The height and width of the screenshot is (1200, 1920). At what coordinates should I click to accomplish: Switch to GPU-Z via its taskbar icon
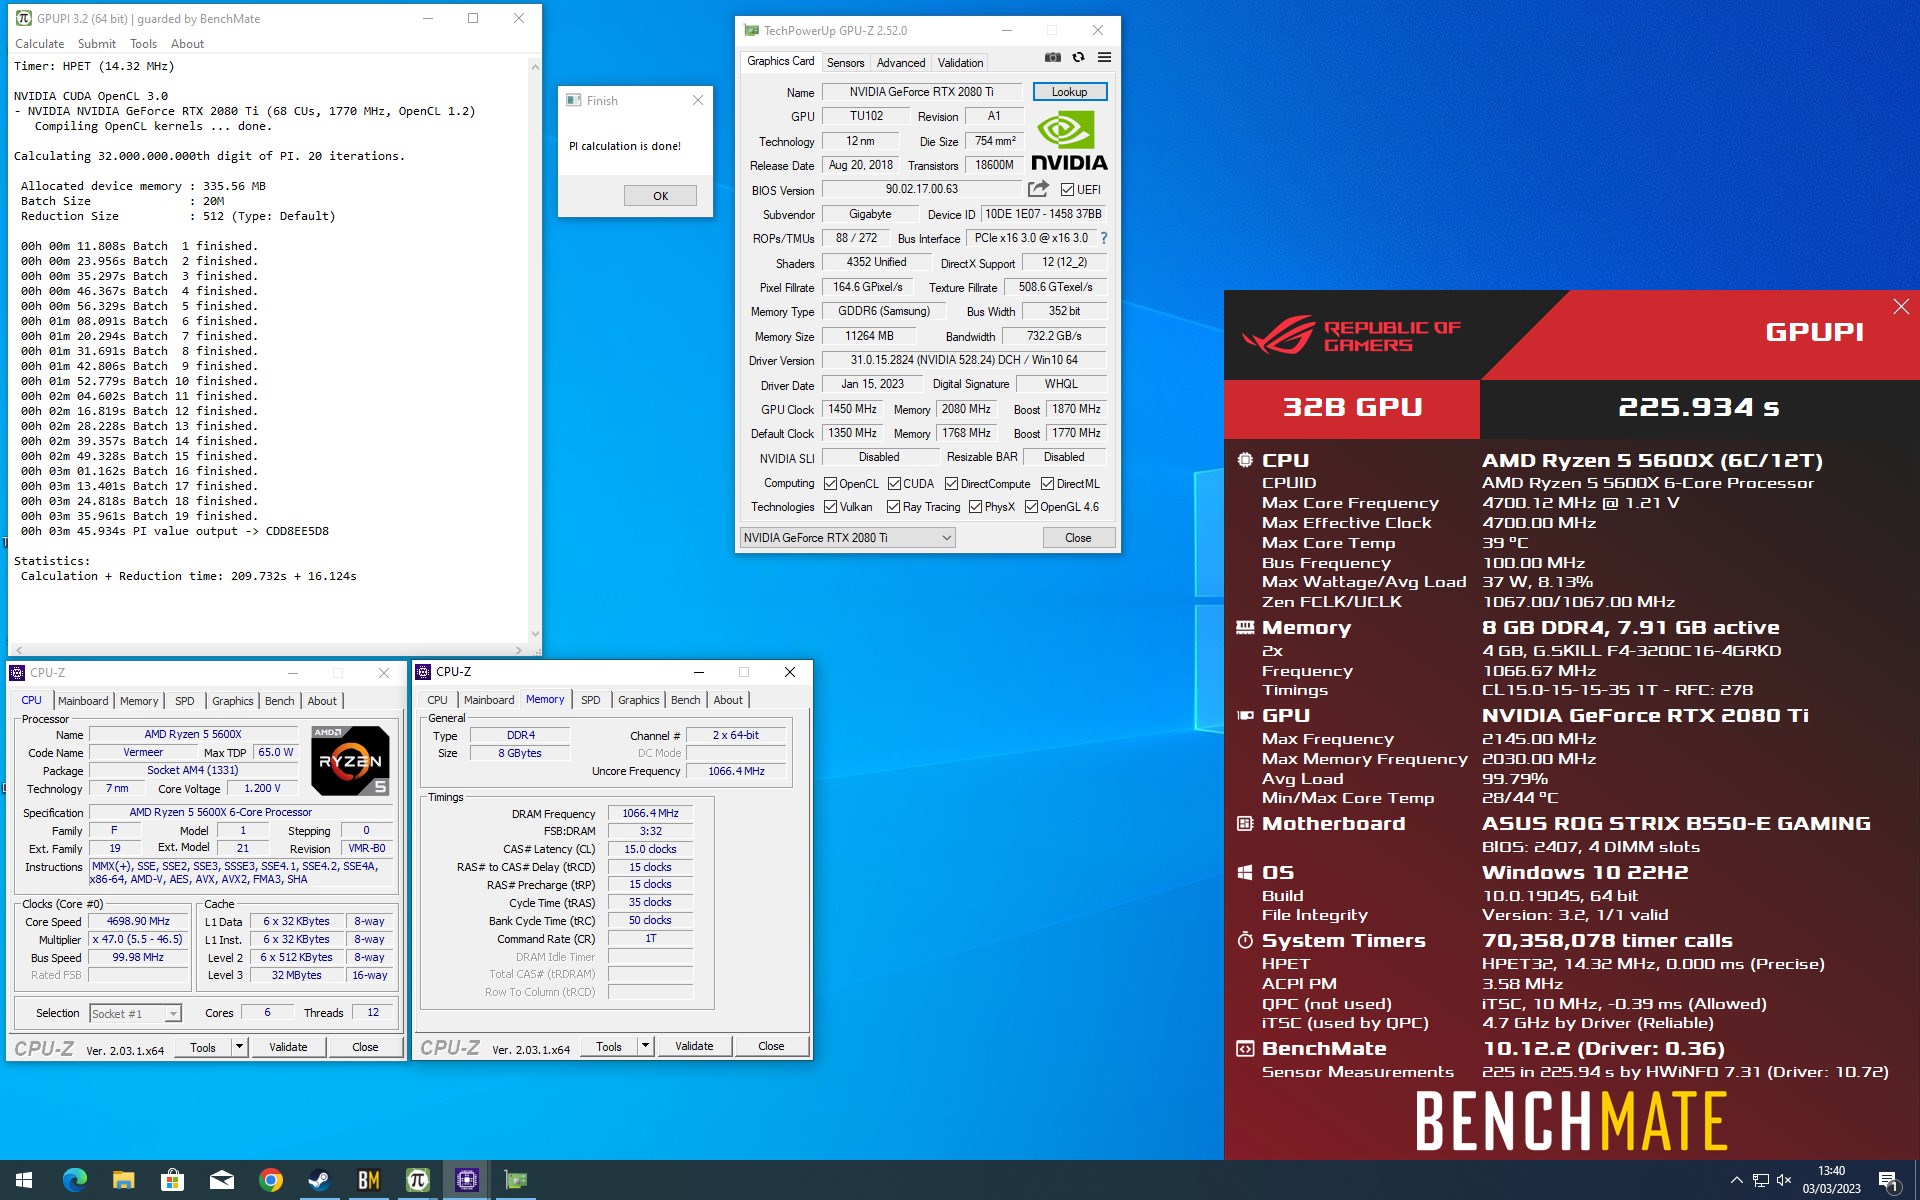pyautogui.click(x=515, y=1180)
